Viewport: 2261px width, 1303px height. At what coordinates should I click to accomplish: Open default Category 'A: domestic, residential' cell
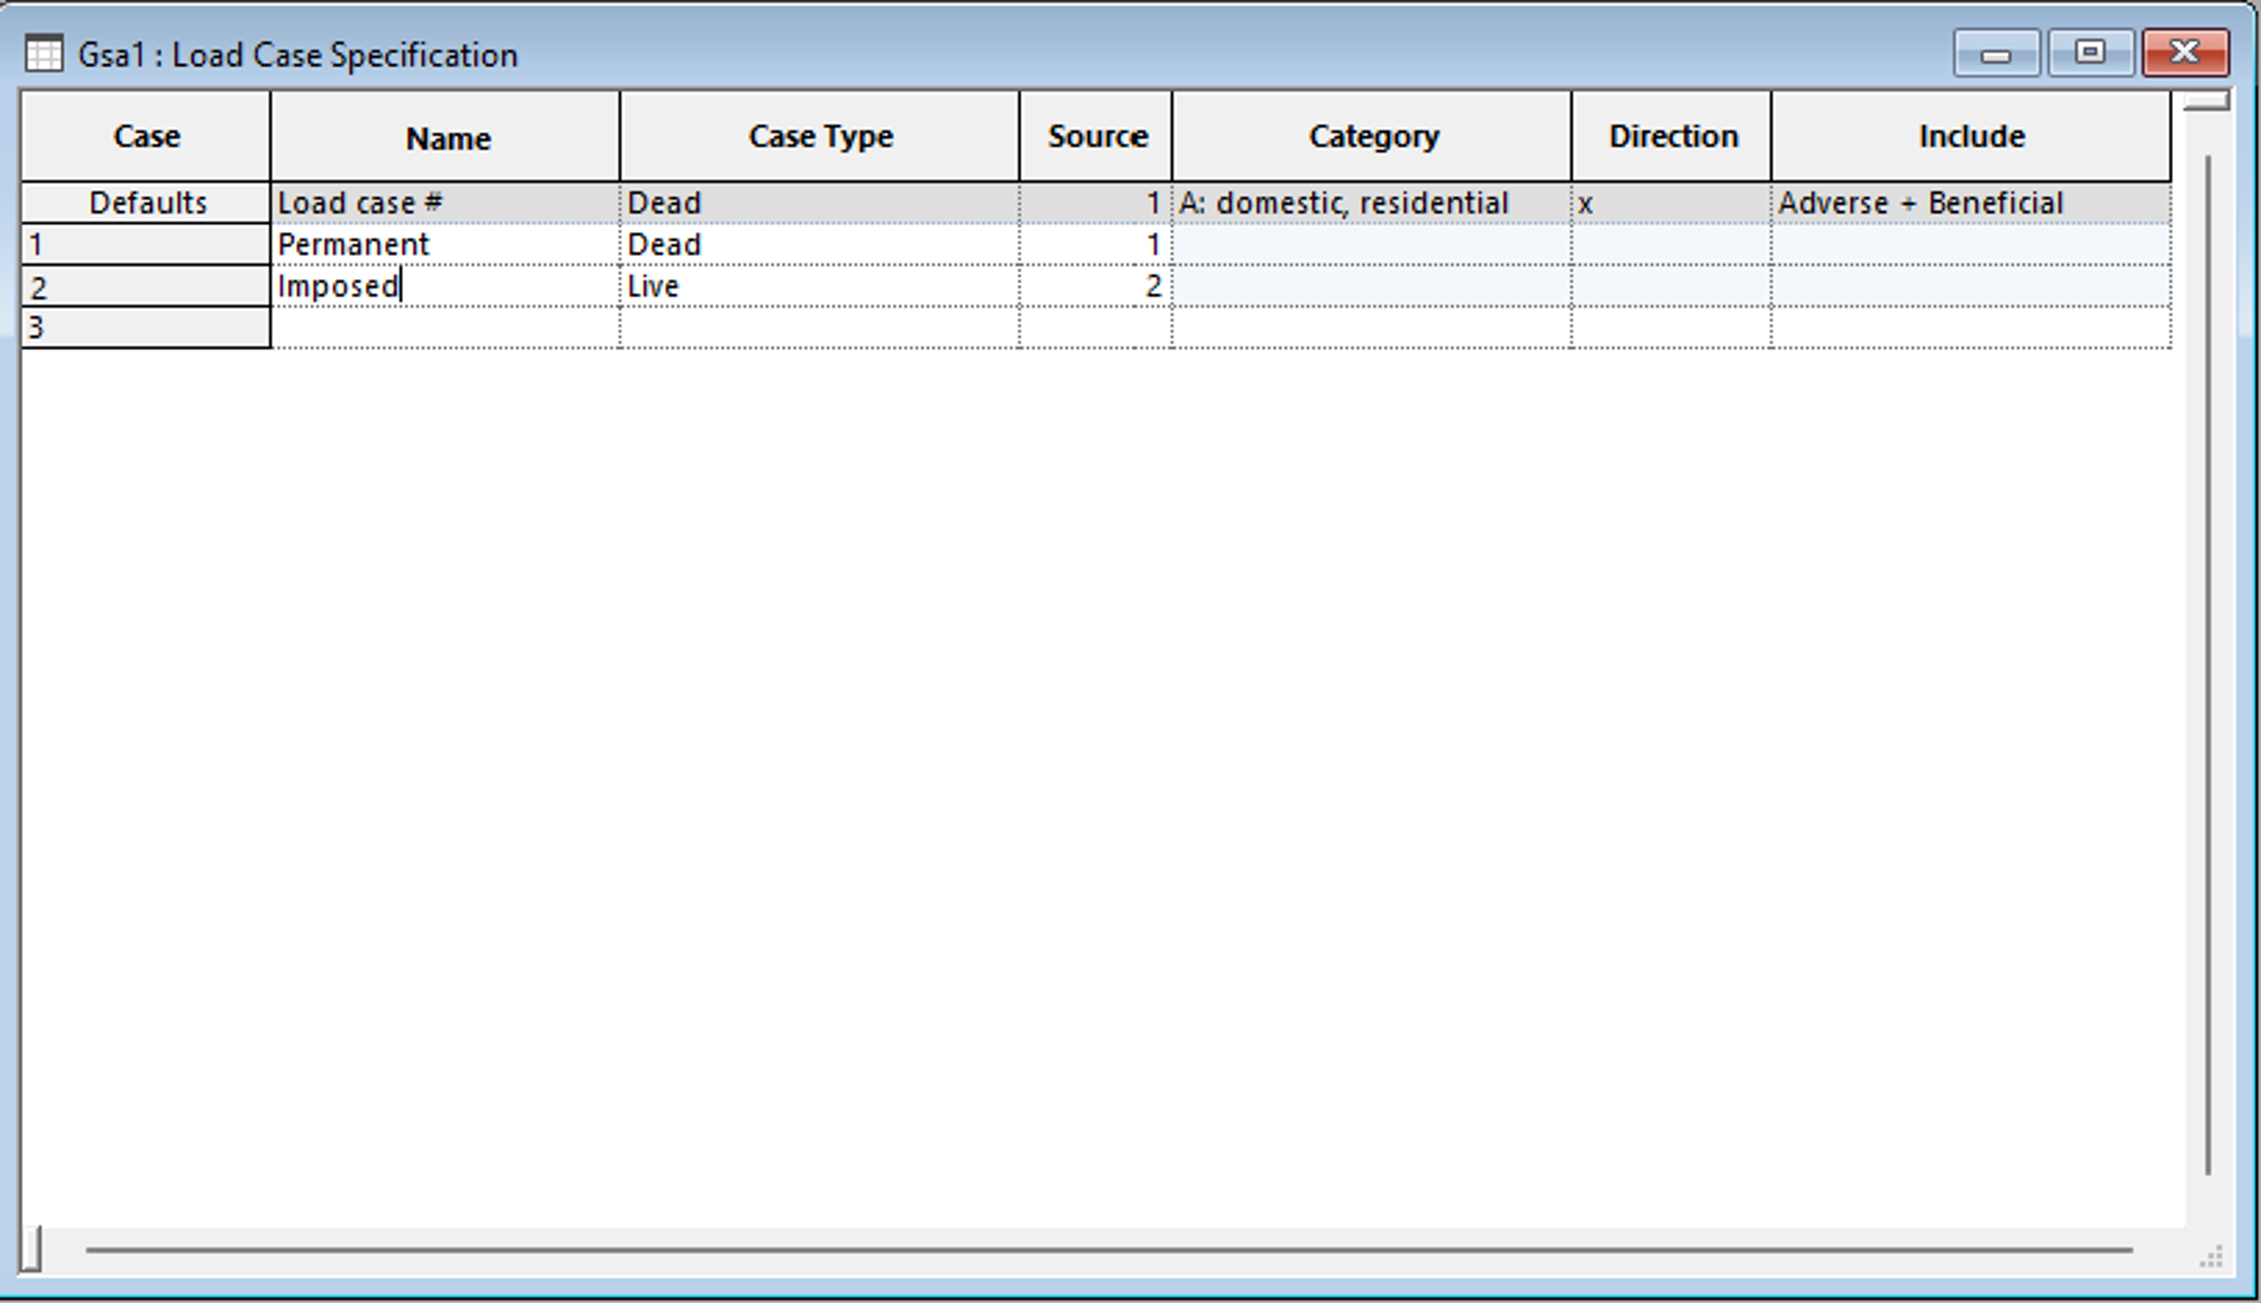(x=1370, y=203)
